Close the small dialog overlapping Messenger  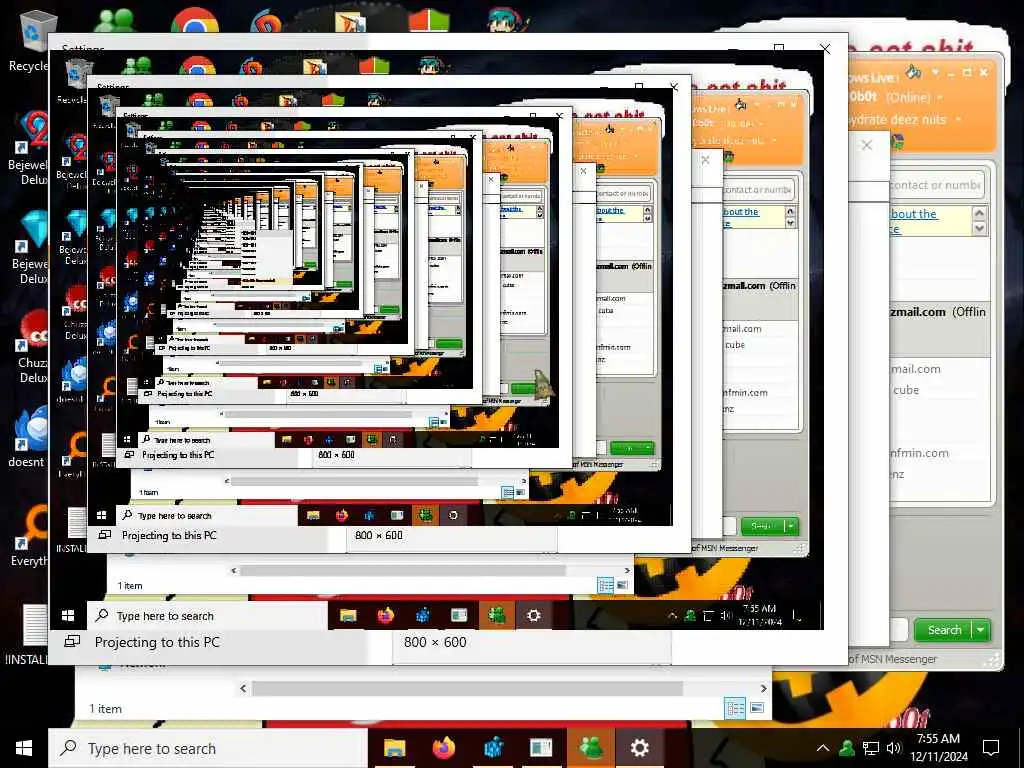coord(867,145)
